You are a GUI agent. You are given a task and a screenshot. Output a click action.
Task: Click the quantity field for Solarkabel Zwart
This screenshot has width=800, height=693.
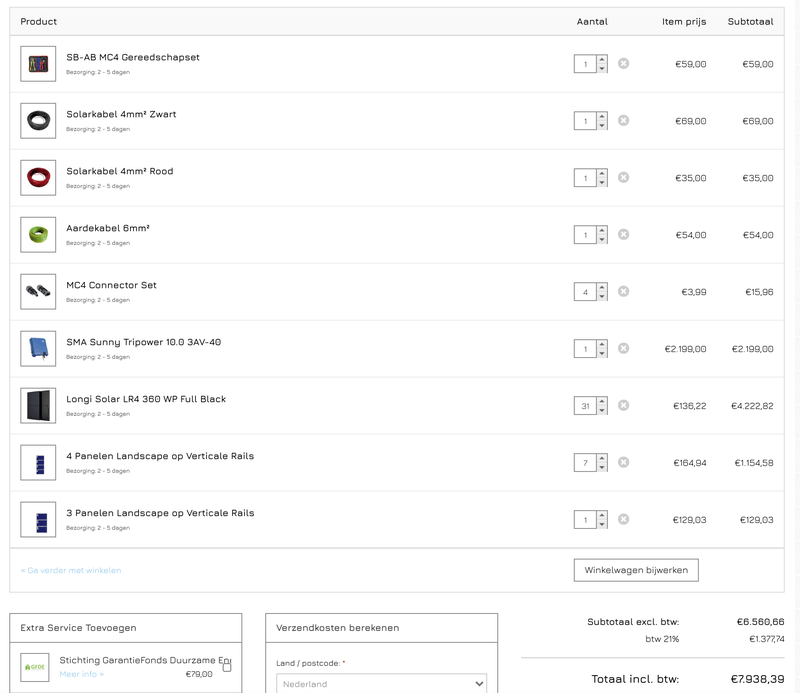pos(584,121)
